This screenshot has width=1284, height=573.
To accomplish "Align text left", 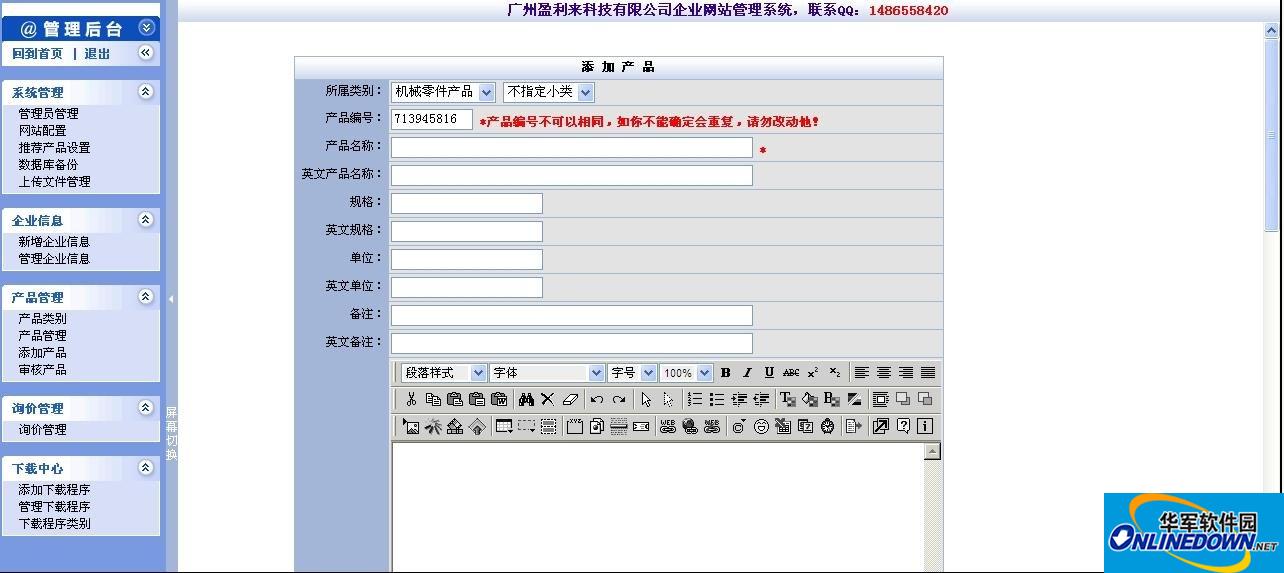I will coord(862,373).
